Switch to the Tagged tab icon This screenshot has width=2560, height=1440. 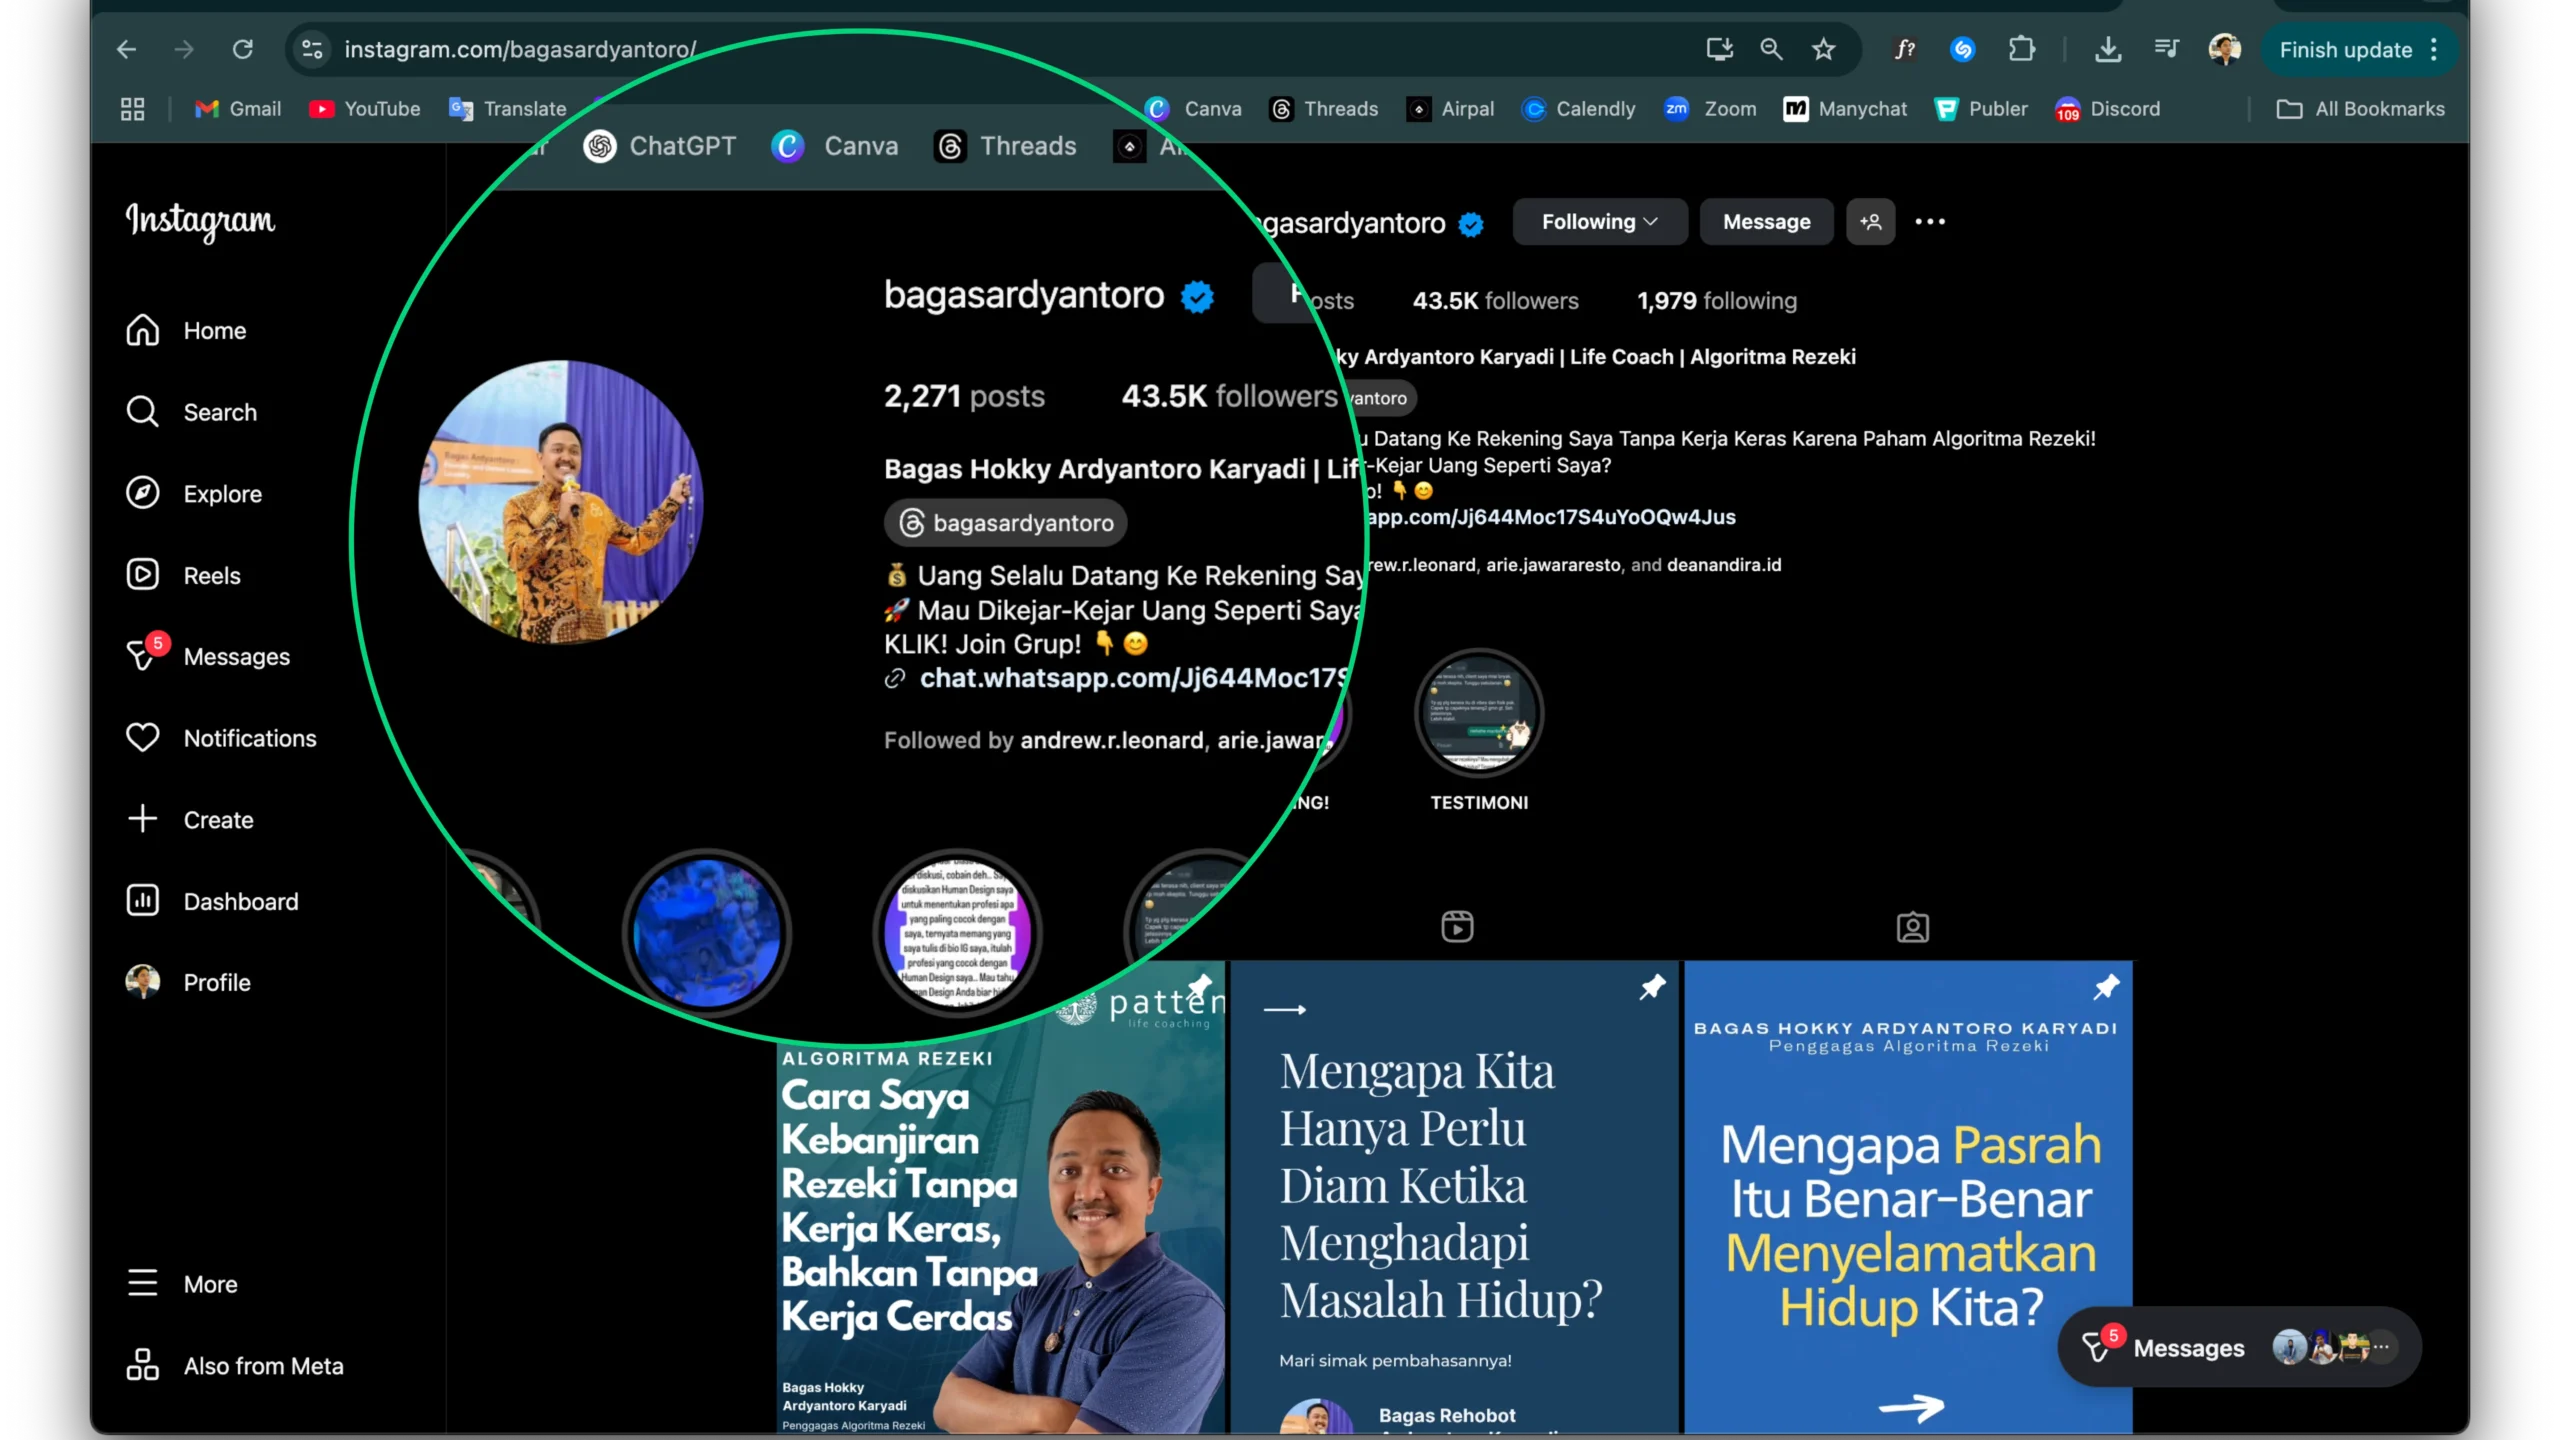tap(1912, 927)
